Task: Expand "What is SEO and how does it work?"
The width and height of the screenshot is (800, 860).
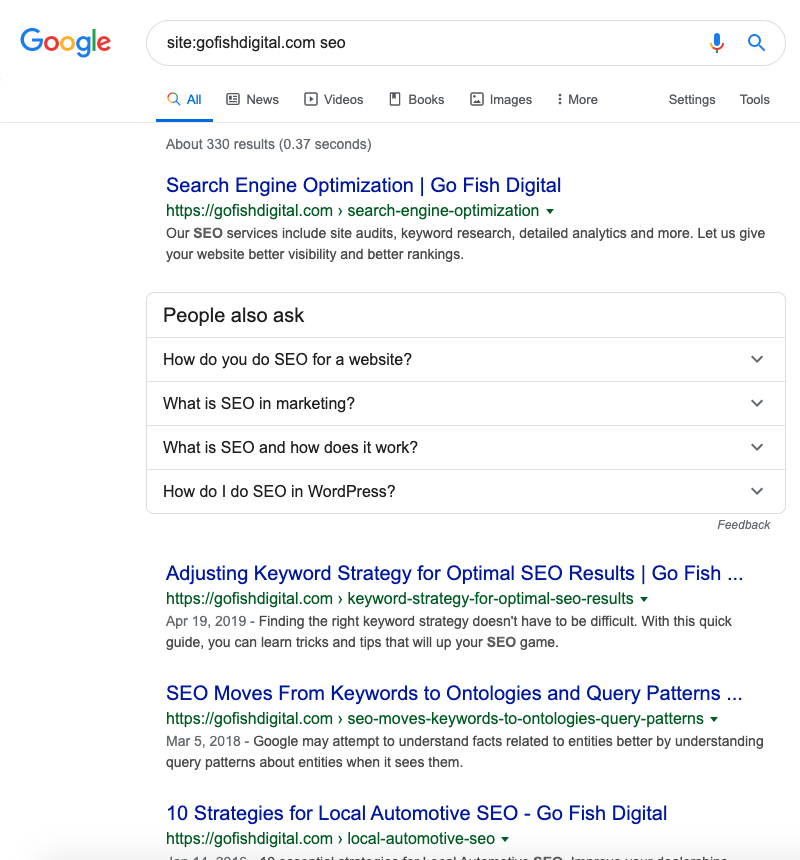Action: [x=757, y=447]
